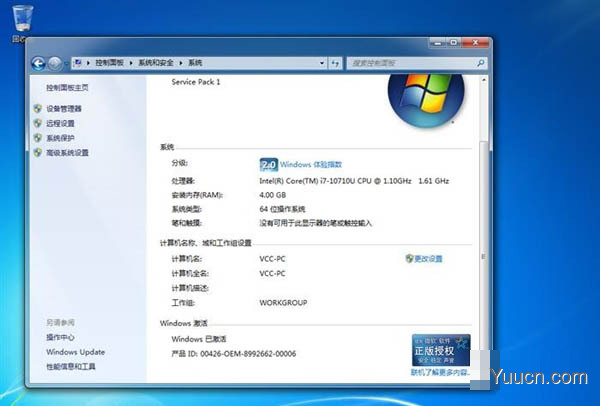
Task: Open Windows Update in the sidebar
Action: click(x=75, y=352)
